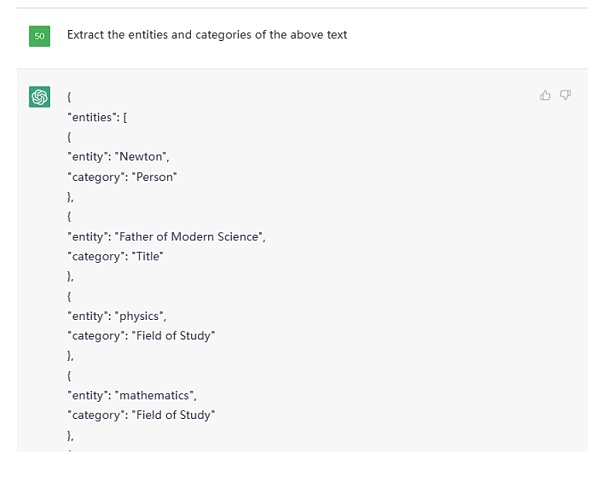600x483 pixels.
Task: Click the "entity": "physics" line
Action: (x=113, y=316)
